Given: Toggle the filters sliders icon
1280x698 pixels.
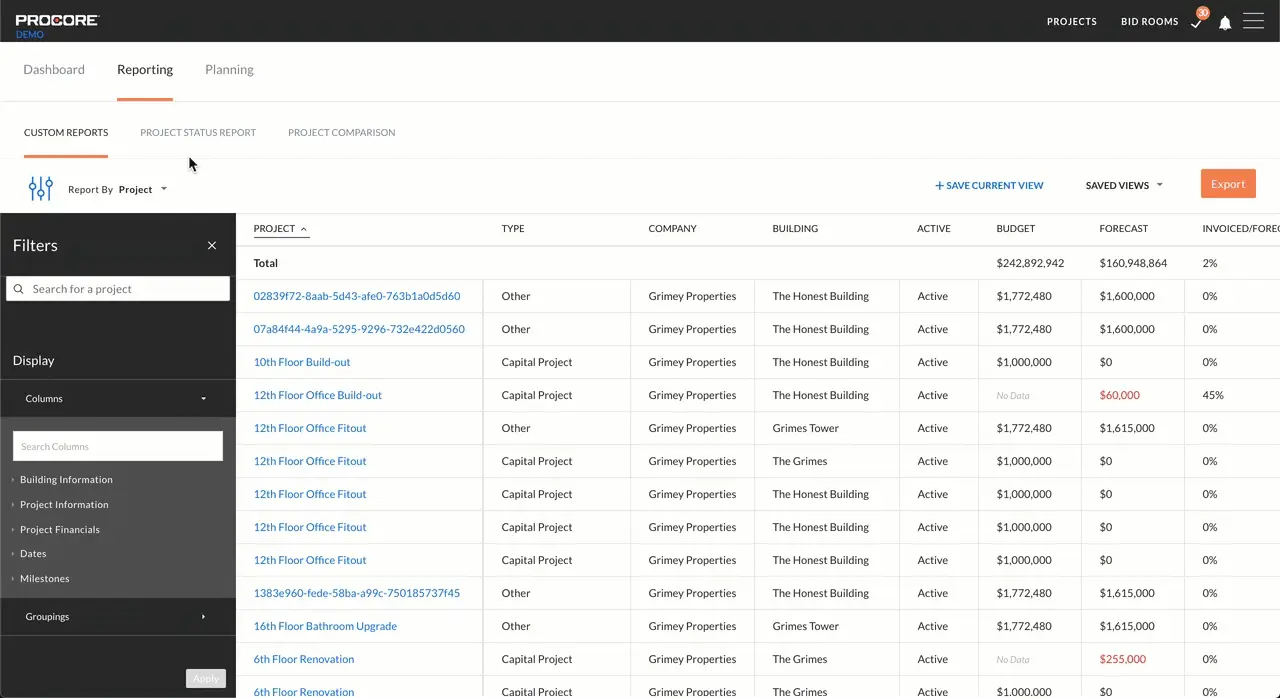Looking at the screenshot, I should [41, 188].
